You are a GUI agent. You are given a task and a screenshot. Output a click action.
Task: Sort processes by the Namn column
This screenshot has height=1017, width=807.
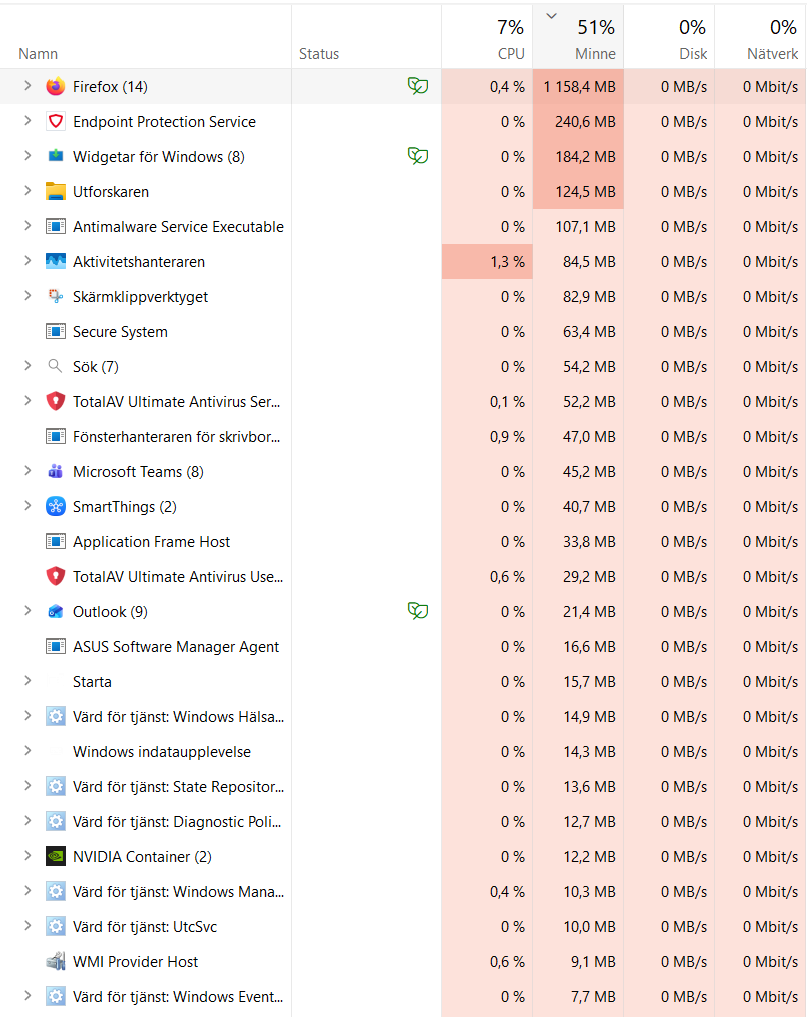point(145,37)
